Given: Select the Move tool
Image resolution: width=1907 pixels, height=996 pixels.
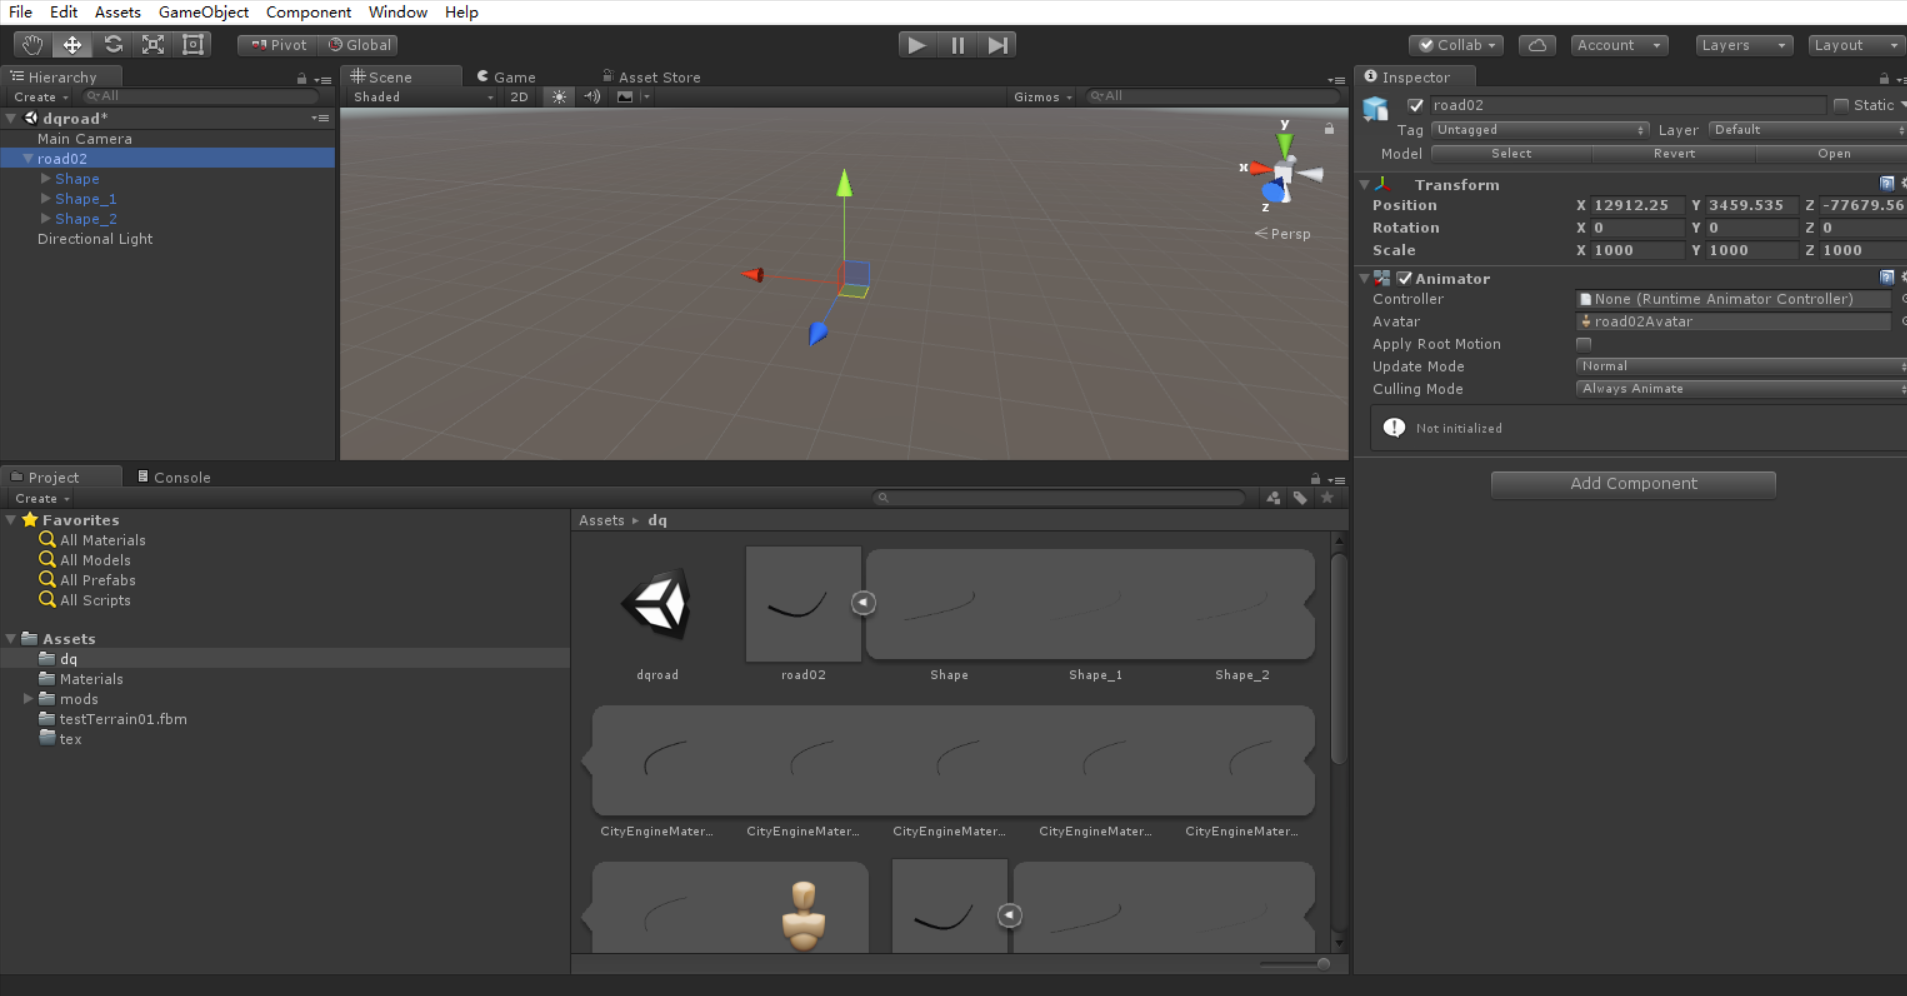Looking at the screenshot, I should pyautogui.click(x=72, y=45).
